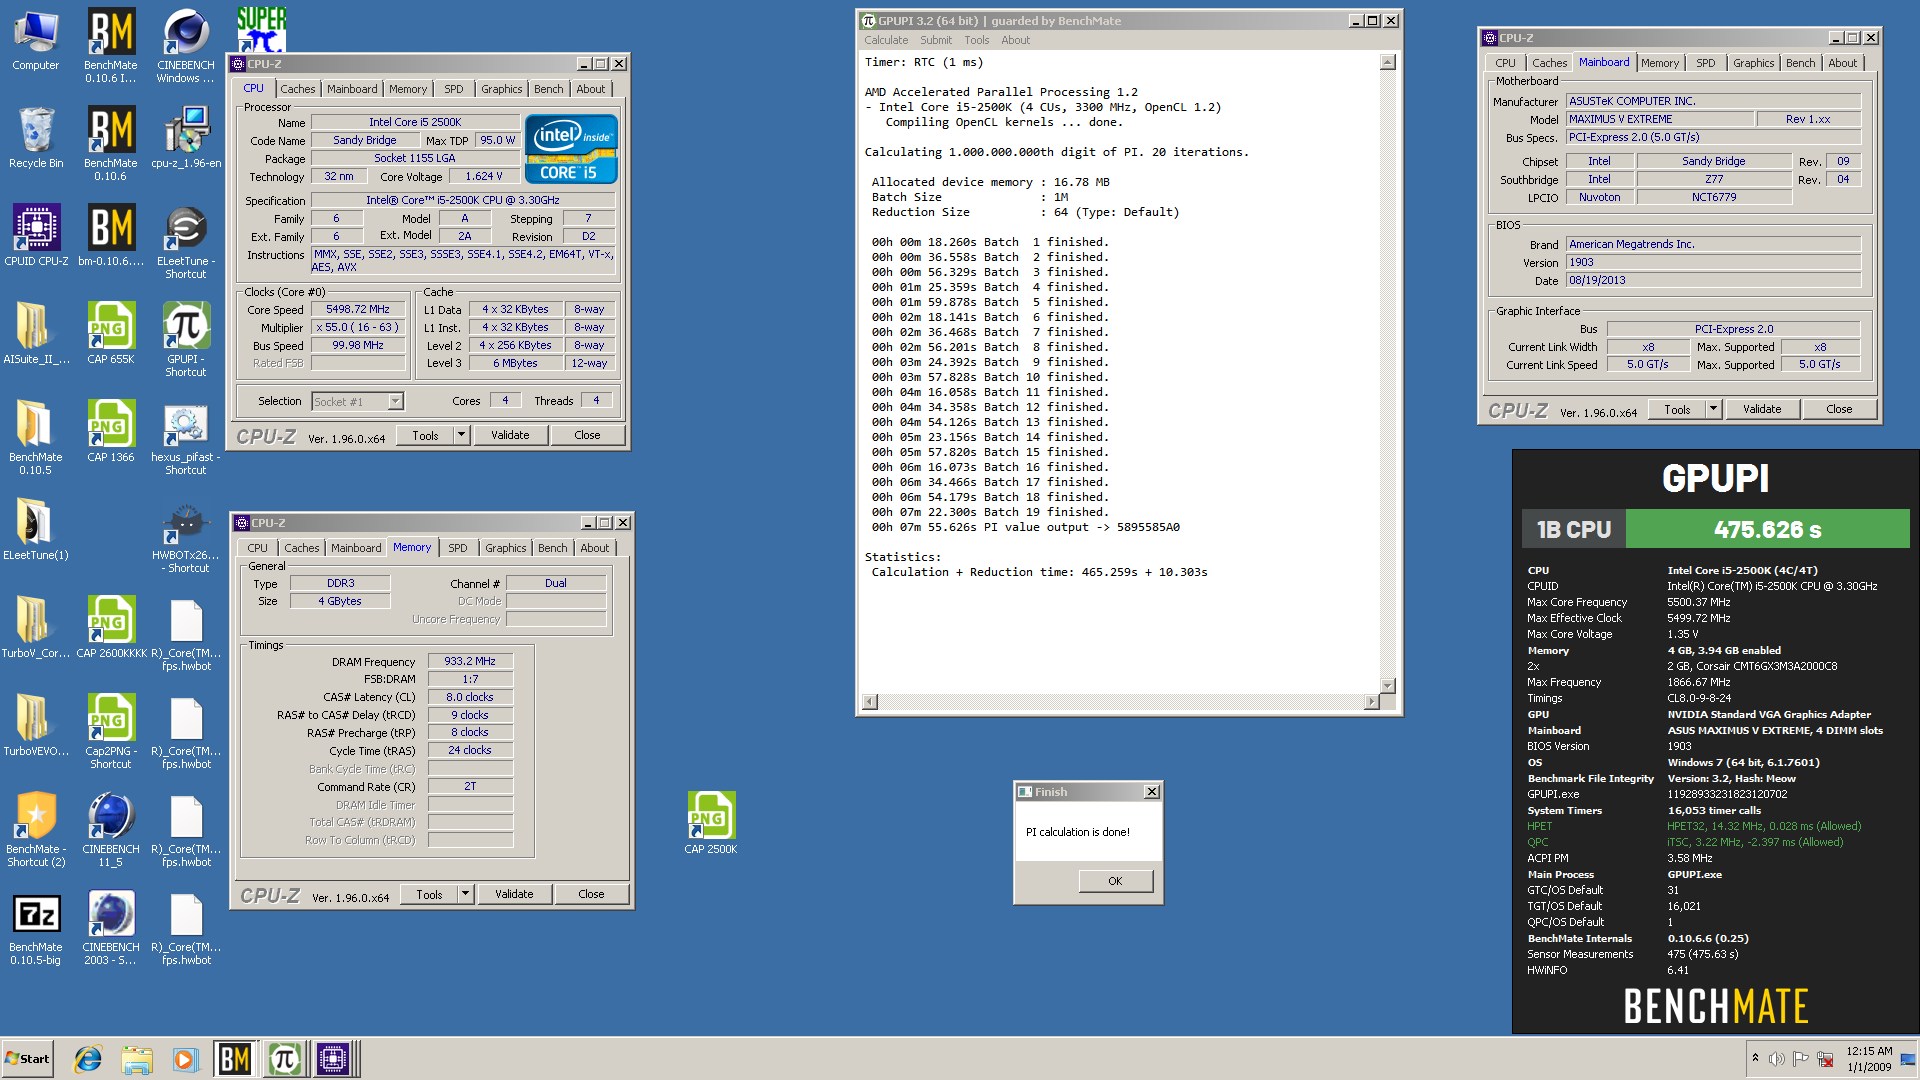This screenshot has height=1080, width=1920.
Task: Click Close in CPU-Z Memory window
Action: click(x=591, y=894)
